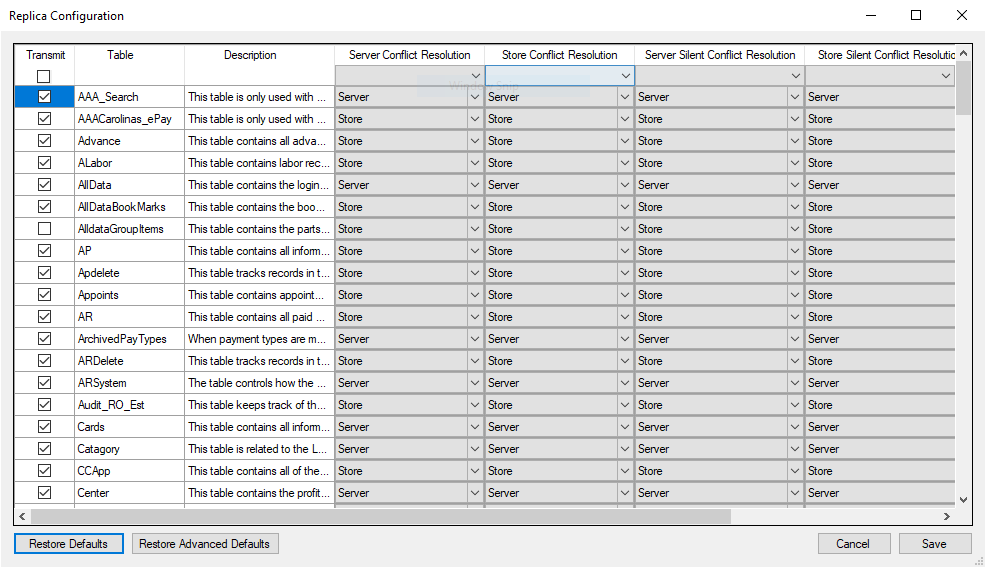Click horizontal scrollbar left arrow
986x568 pixels.
23,516
